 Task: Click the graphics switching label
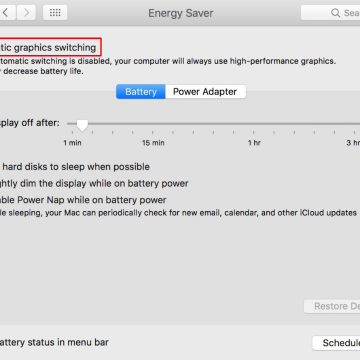pyautogui.click(x=48, y=48)
